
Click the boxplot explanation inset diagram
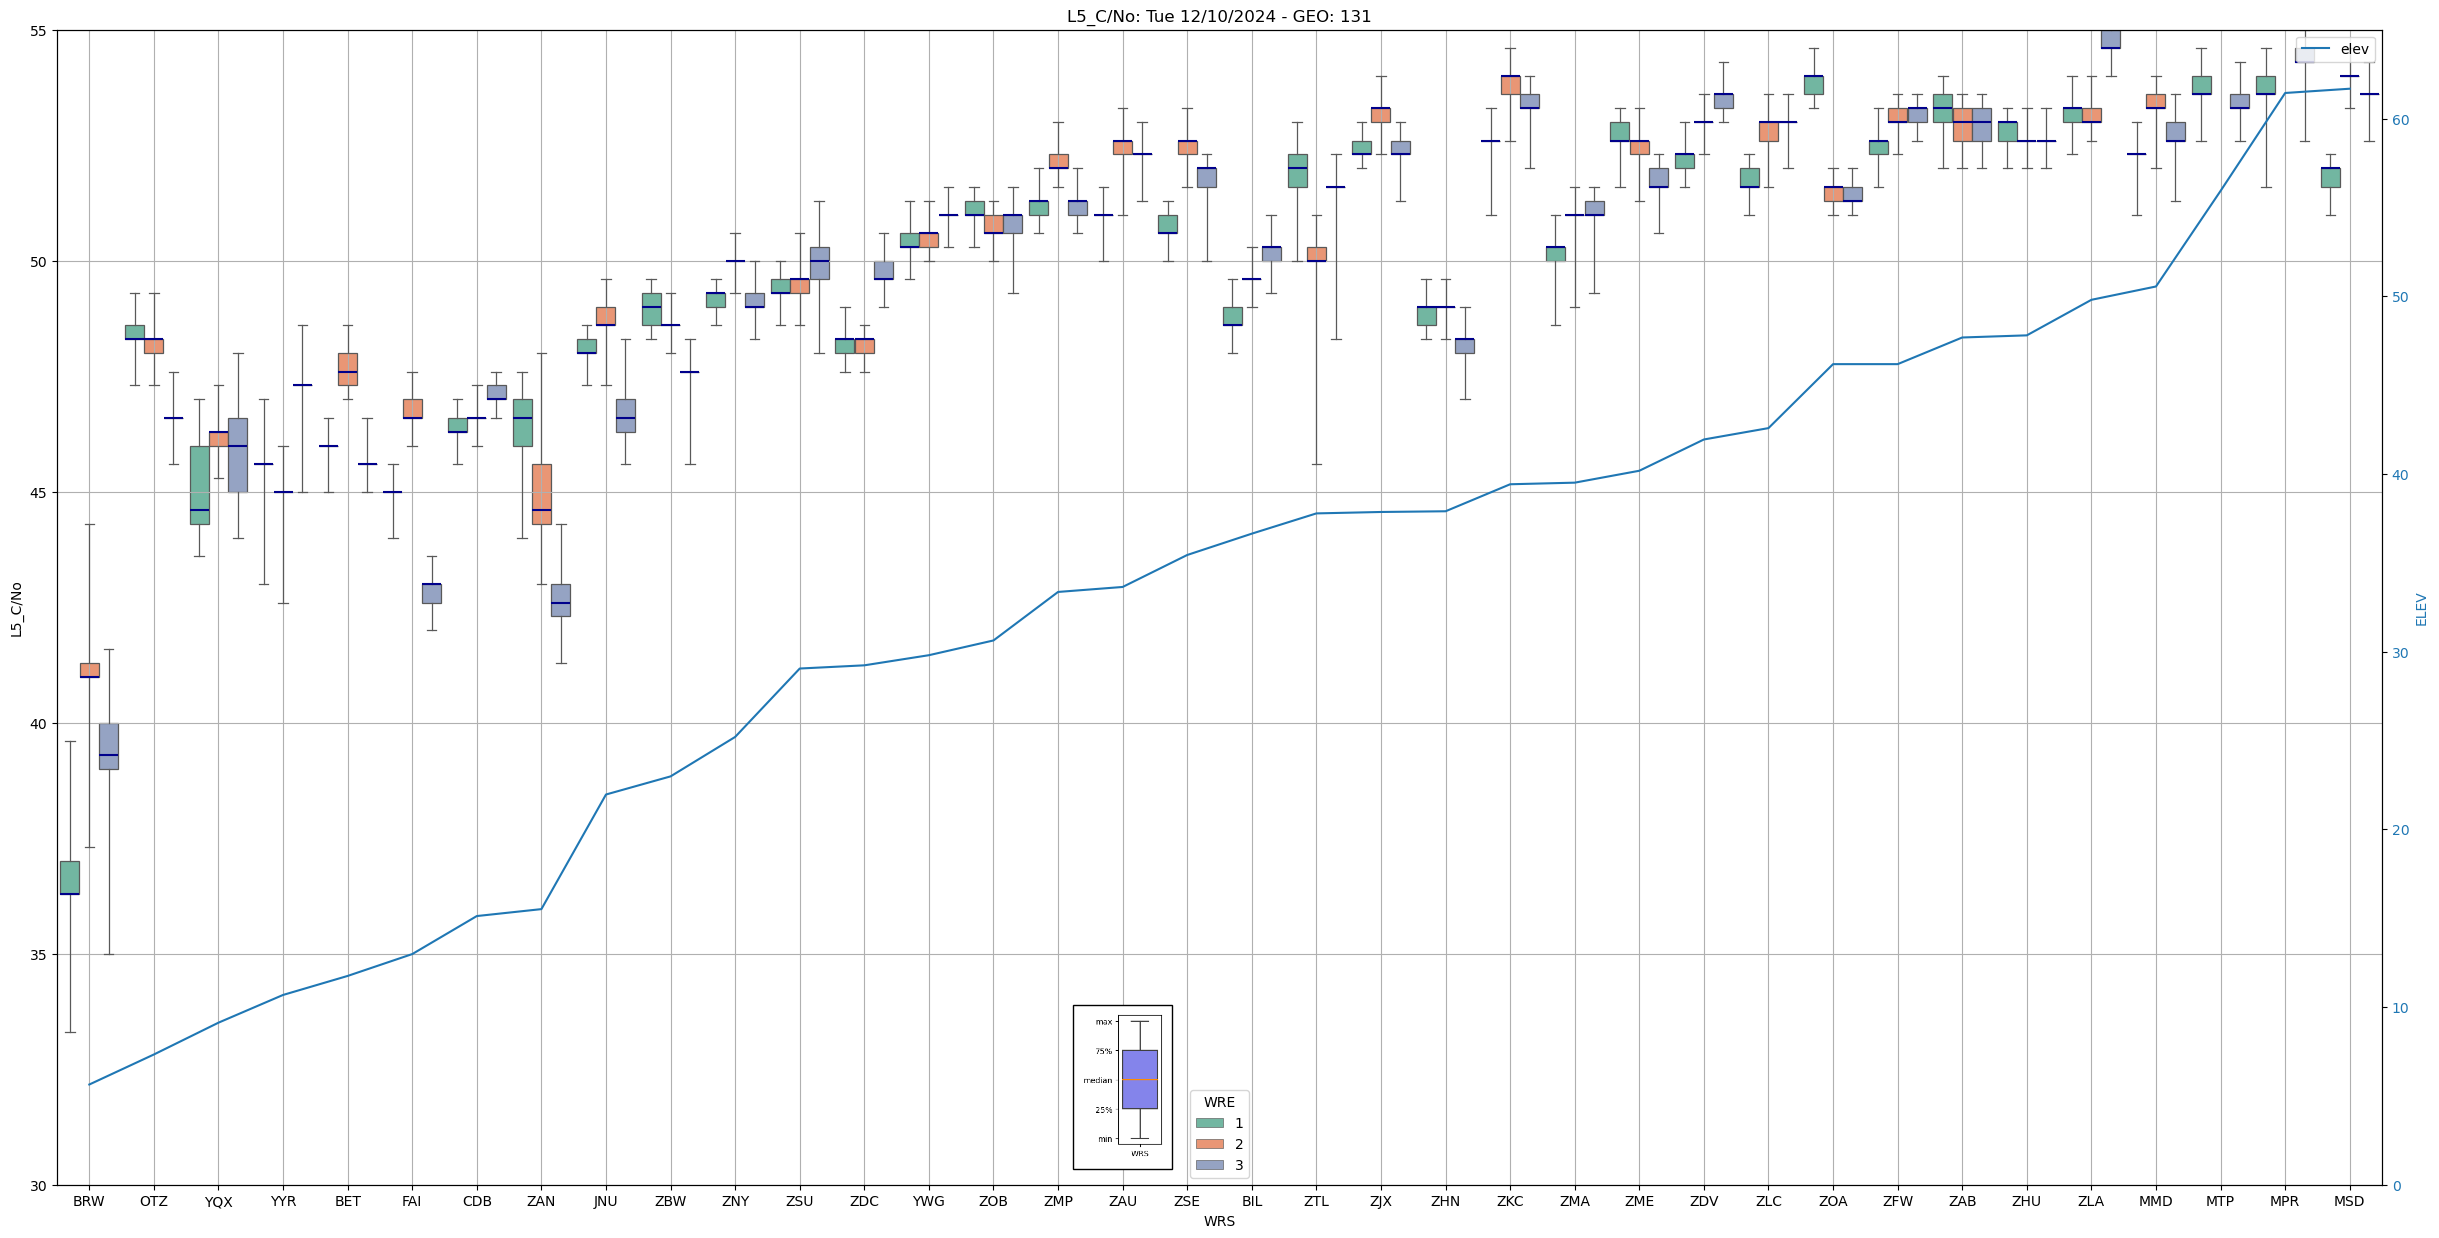(1122, 1087)
